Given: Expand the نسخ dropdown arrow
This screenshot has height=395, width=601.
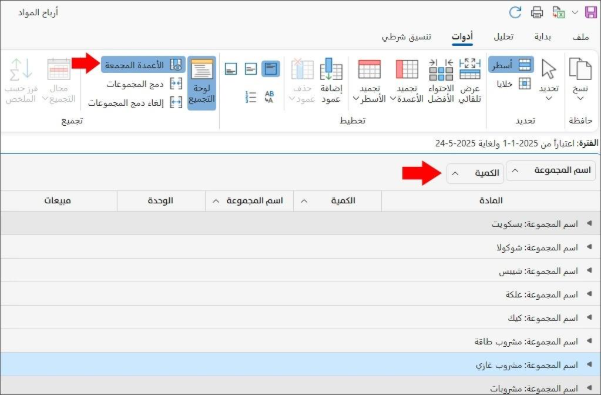Looking at the screenshot, I should [580, 98].
